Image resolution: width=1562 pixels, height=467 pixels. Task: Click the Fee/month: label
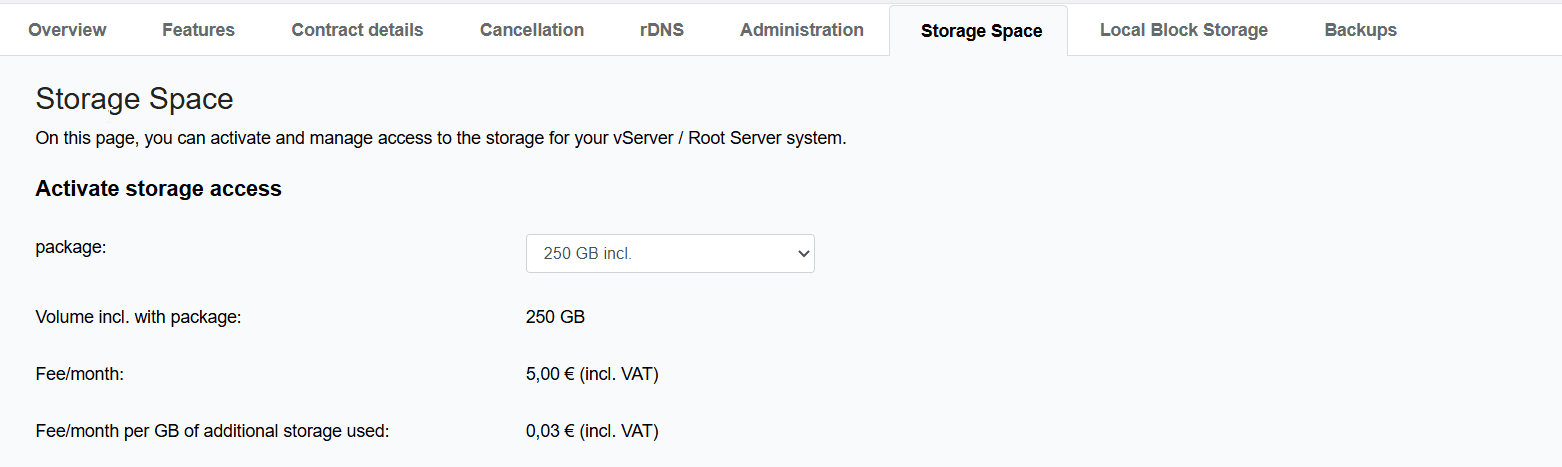point(79,375)
